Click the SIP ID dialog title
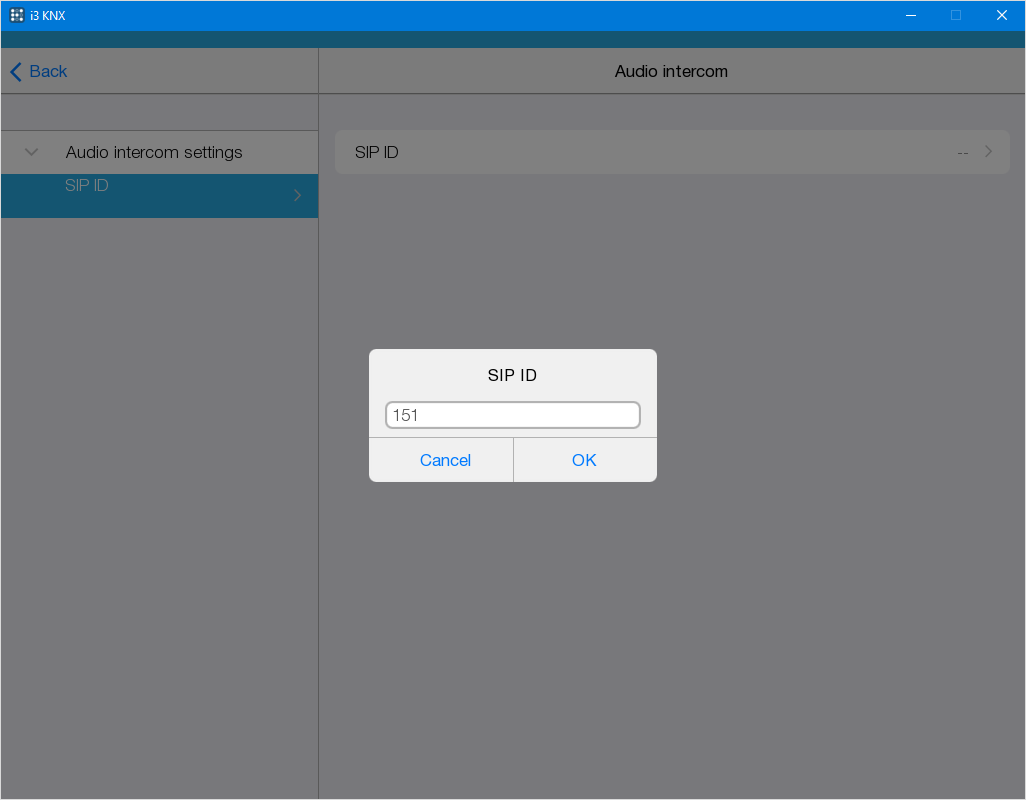 click(x=512, y=375)
